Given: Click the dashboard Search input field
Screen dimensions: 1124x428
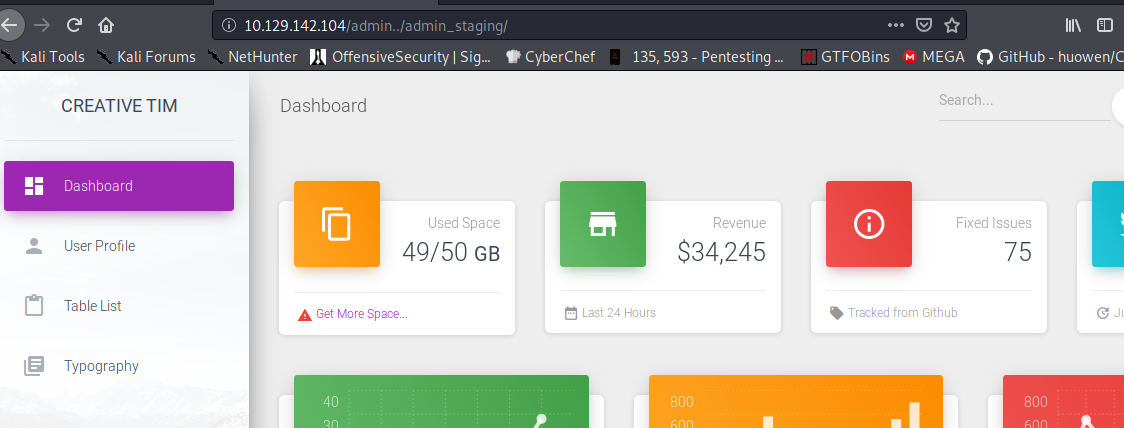Looking at the screenshot, I should [1020, 101].
